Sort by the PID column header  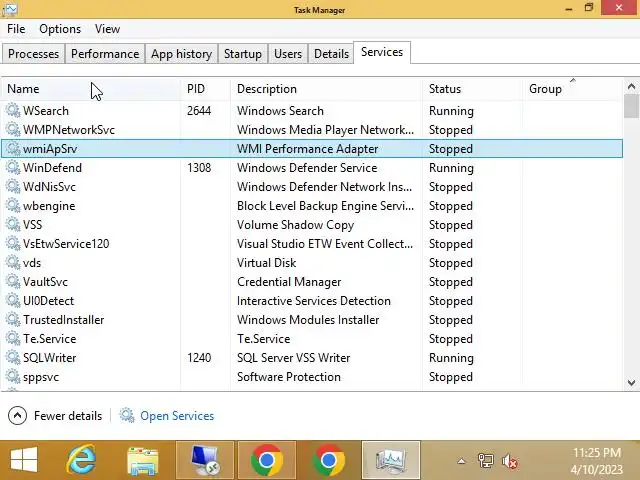[206, 89]
